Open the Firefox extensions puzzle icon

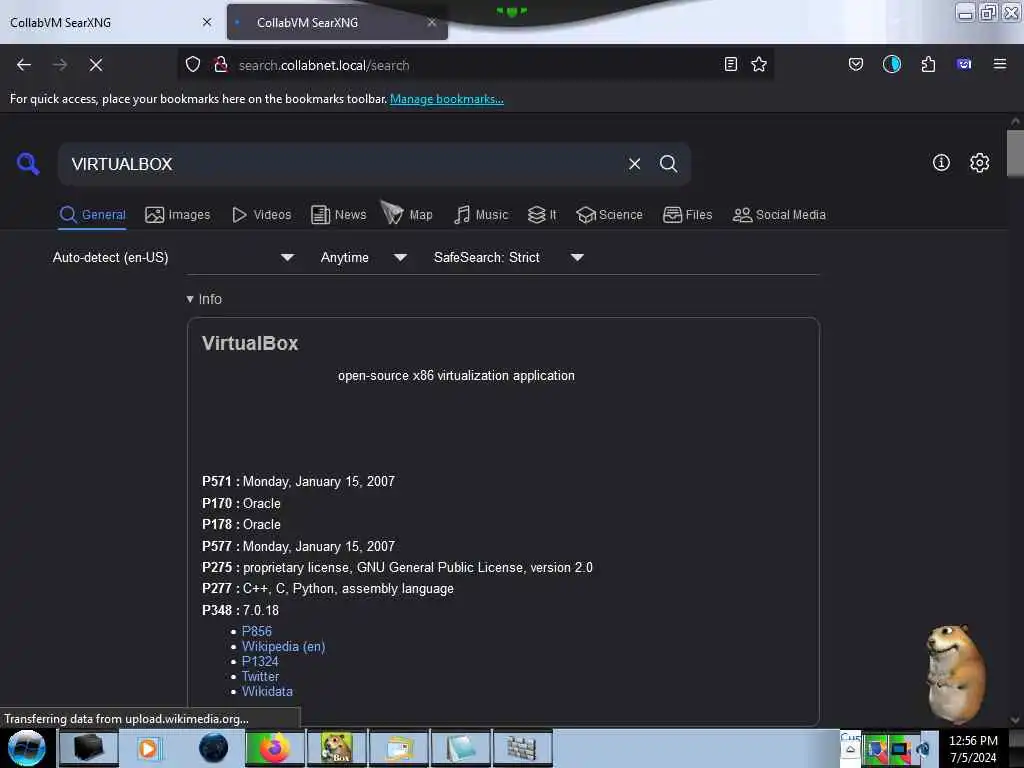tap(928, 64)
